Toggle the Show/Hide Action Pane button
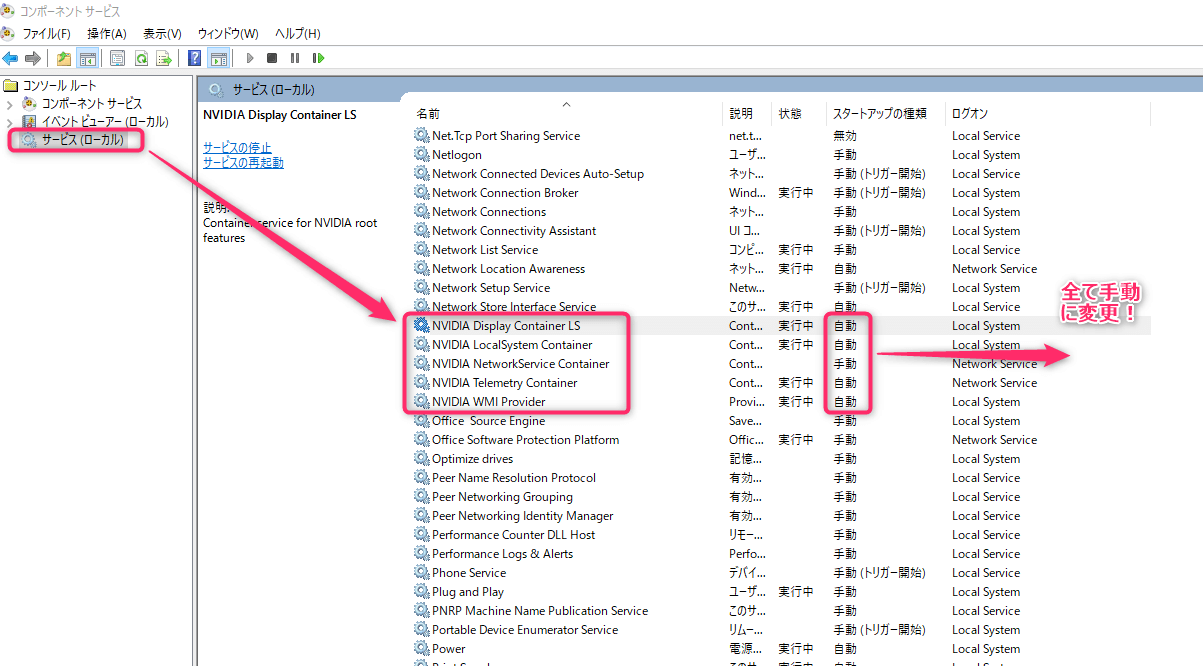The height and width of the screenshot is (666, 1203). [219, 58]
